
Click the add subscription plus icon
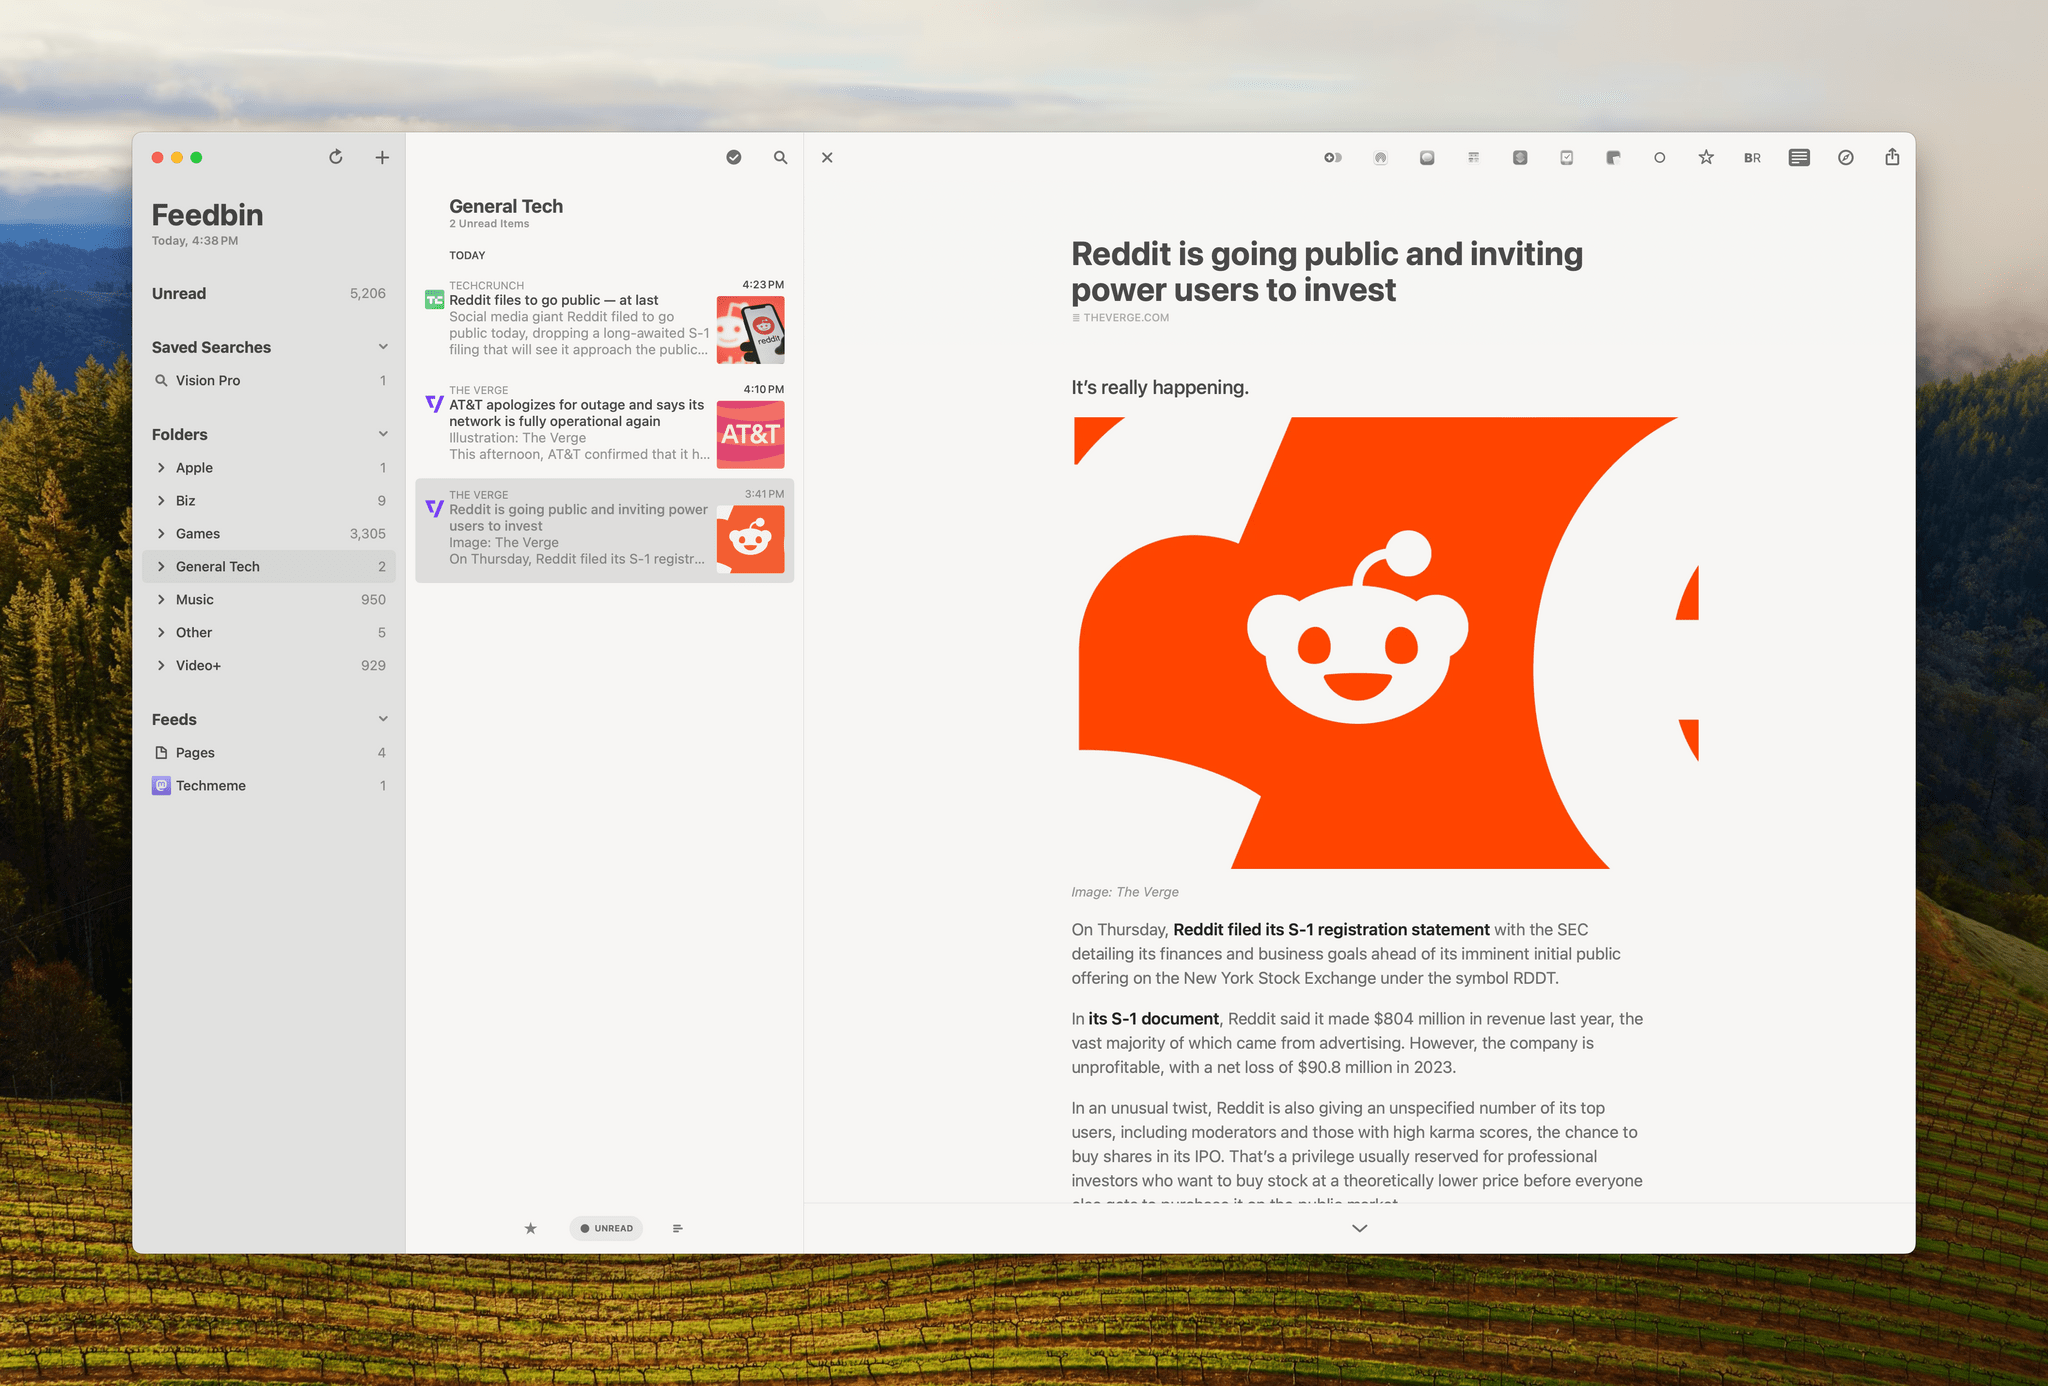point(382,157)
